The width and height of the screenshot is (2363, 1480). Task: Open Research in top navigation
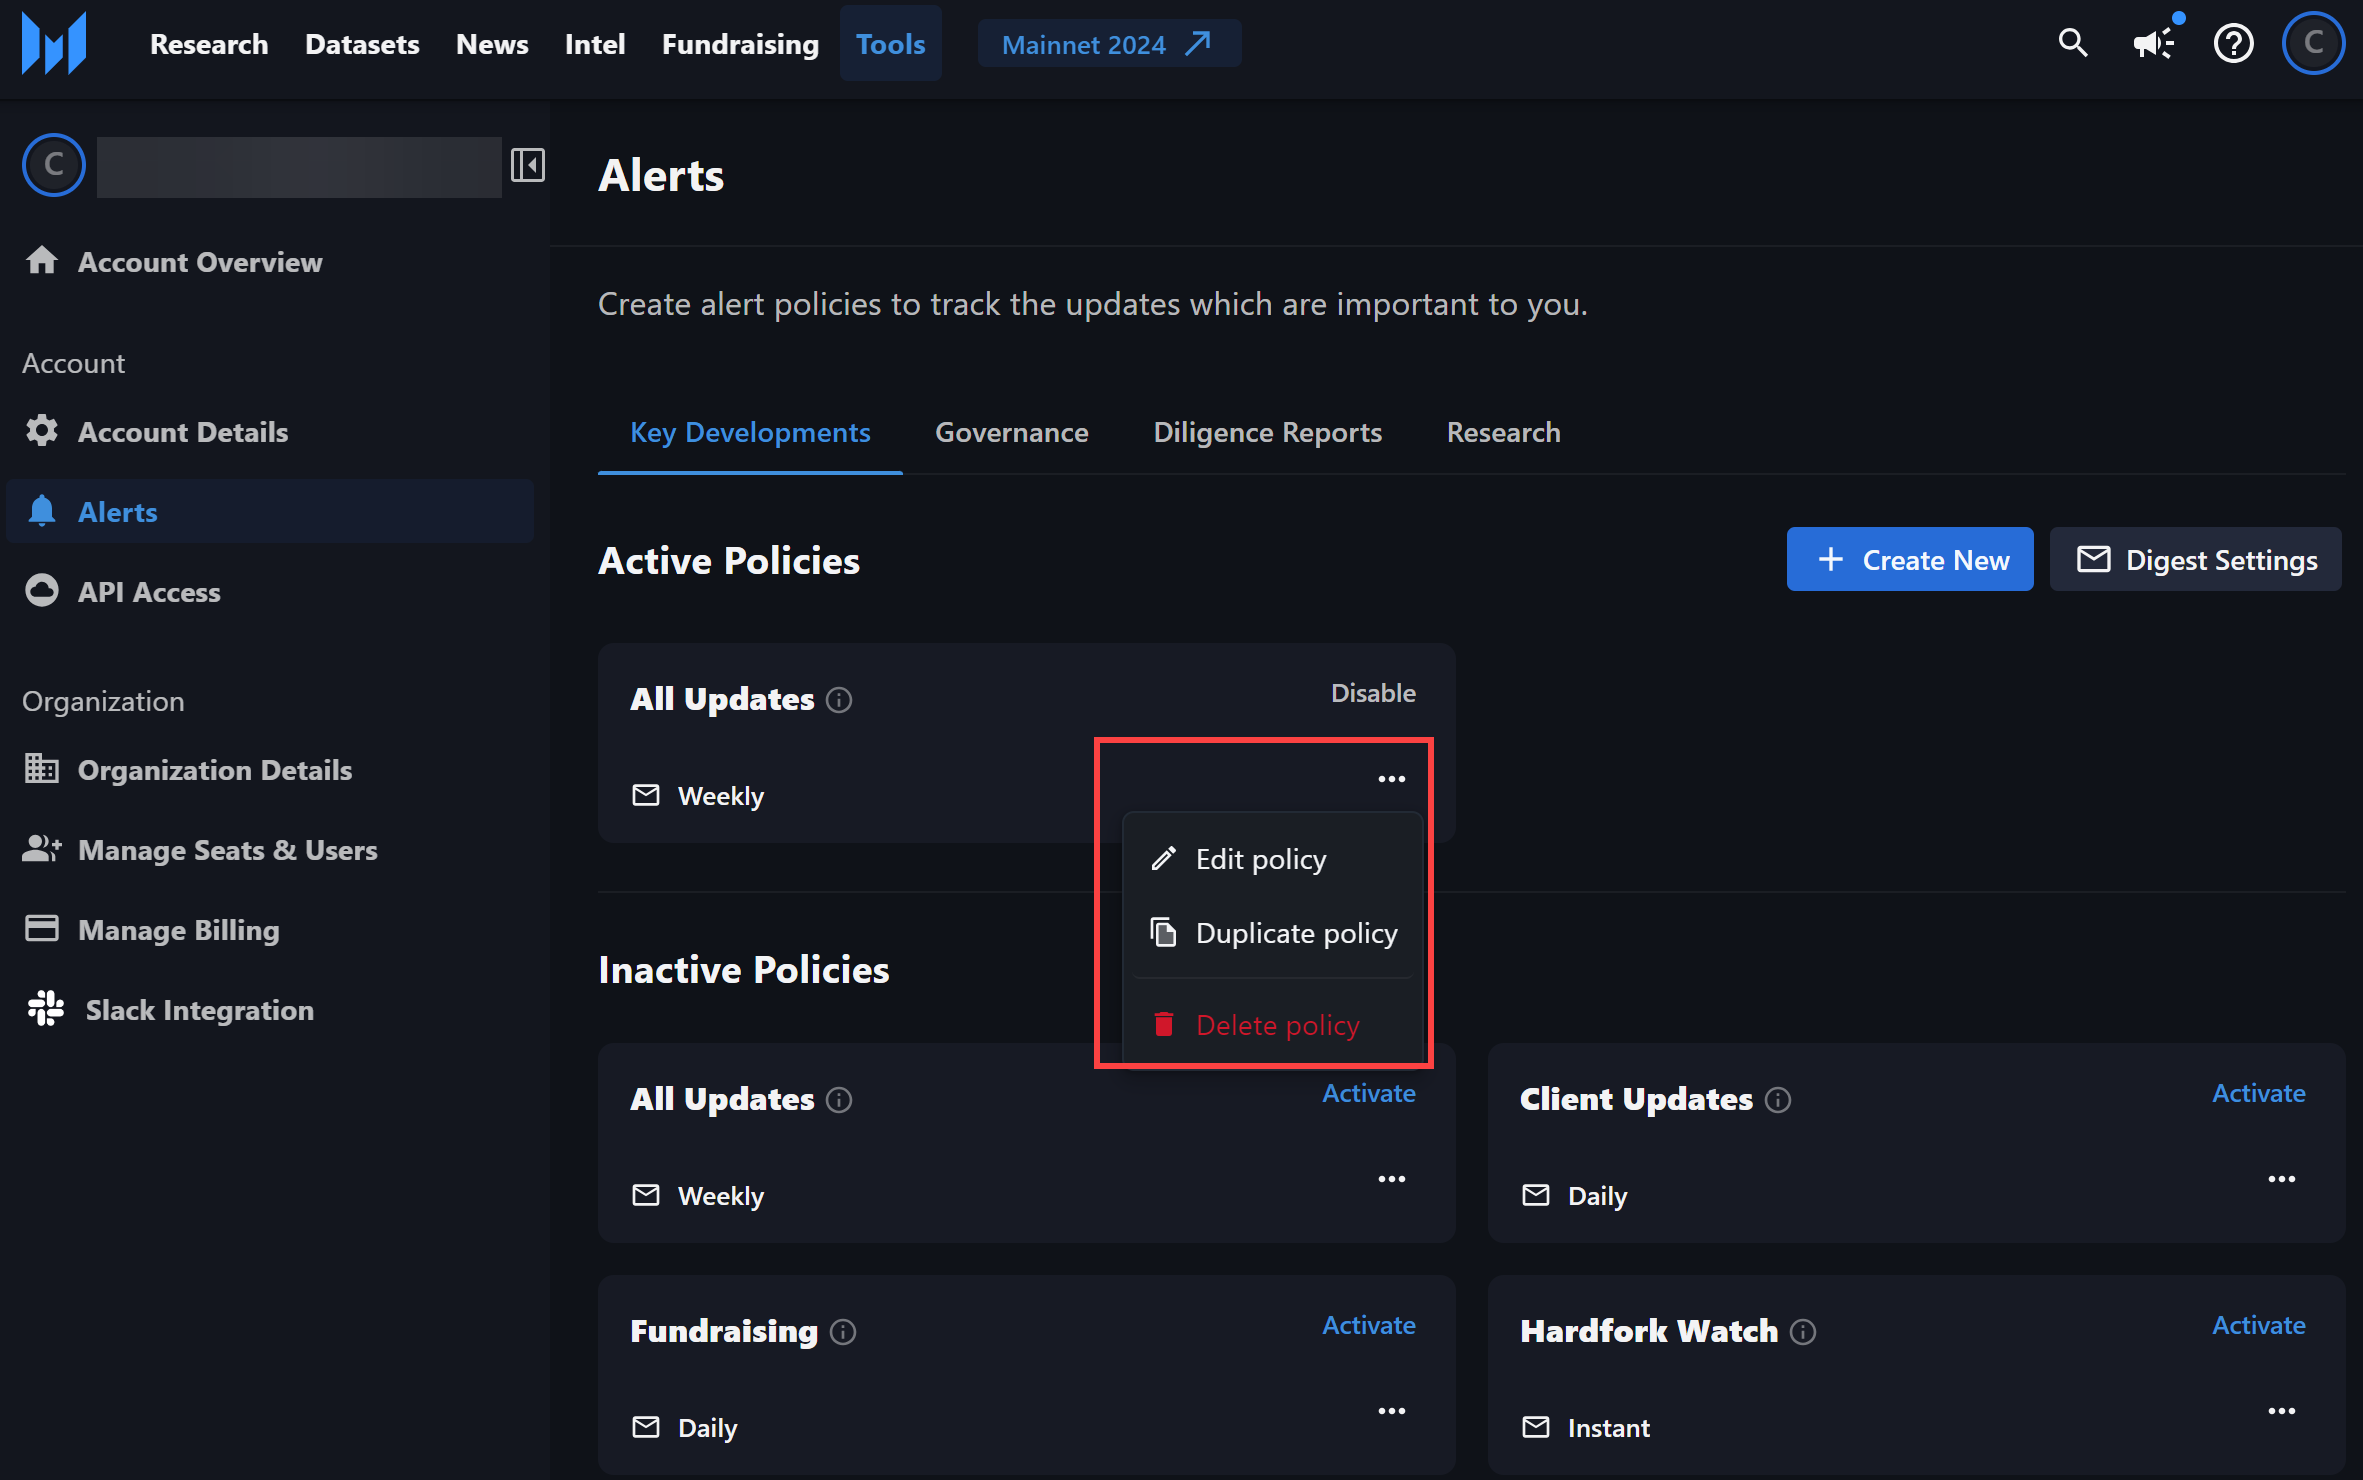[x=209, y=44]
